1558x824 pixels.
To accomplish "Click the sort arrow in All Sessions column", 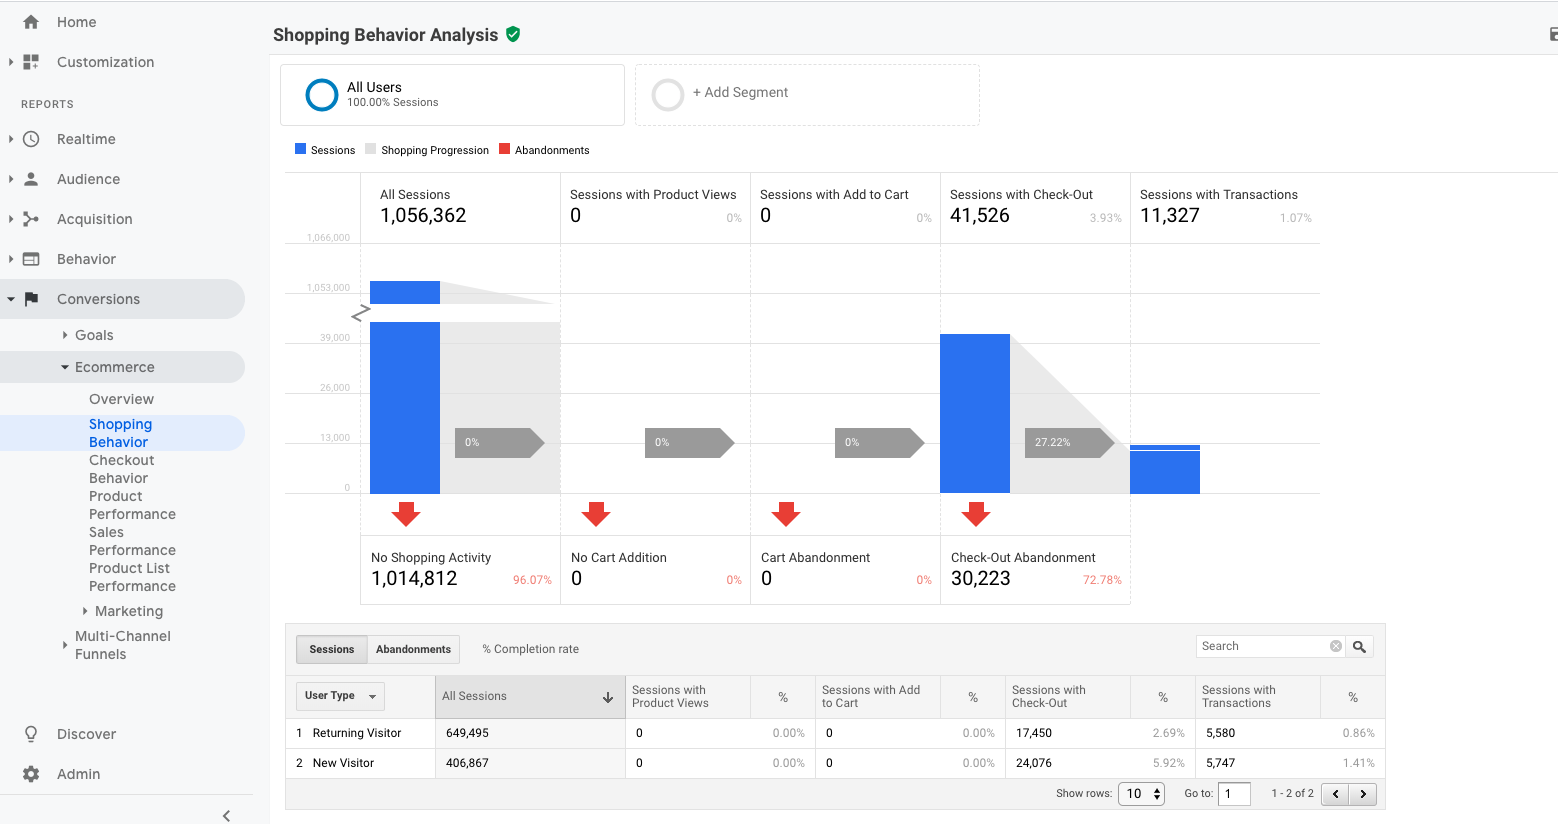I will [608, 697].
